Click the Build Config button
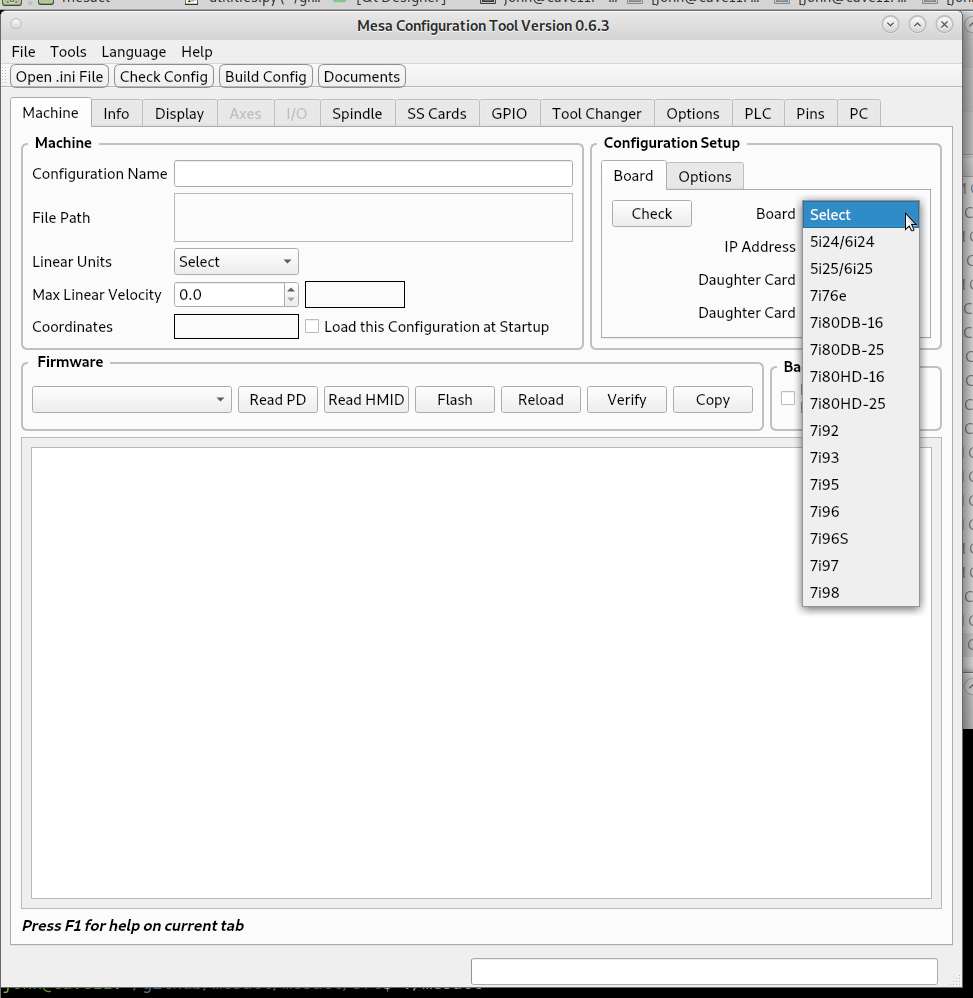This screenshot has height=998, width=973. [x=265, y=76]
